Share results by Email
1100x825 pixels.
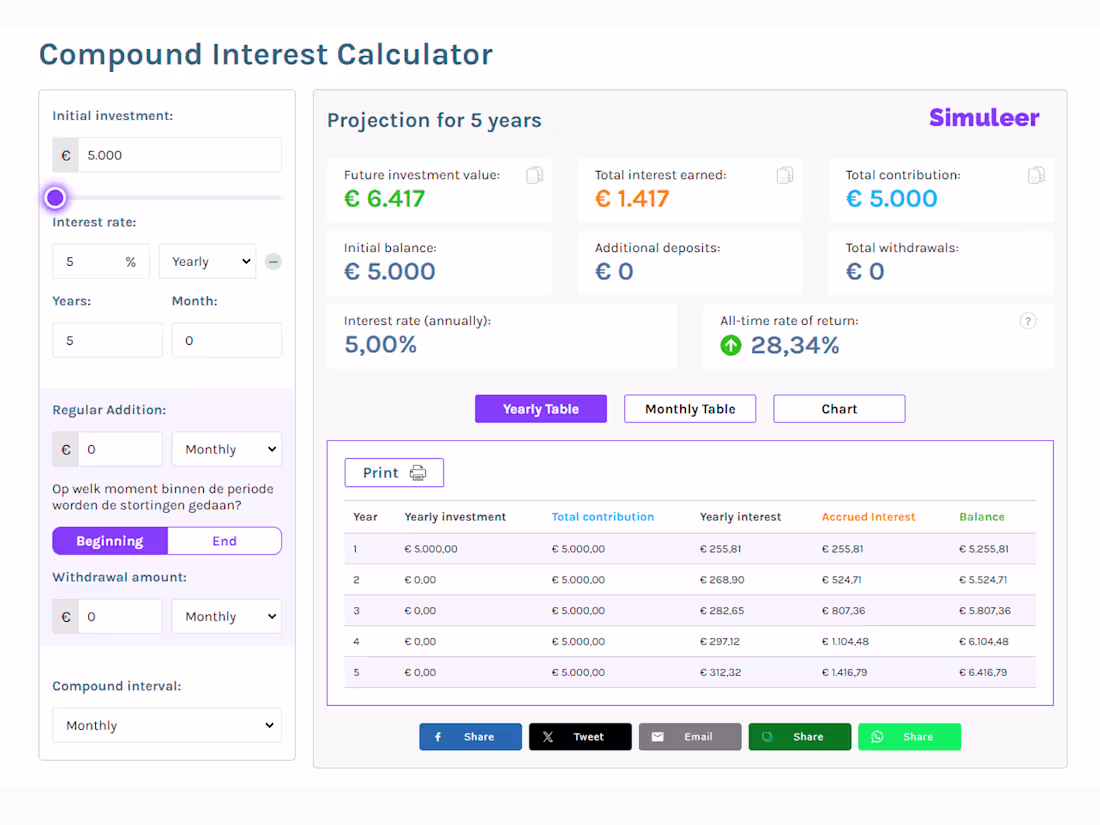tap(690, 737)
